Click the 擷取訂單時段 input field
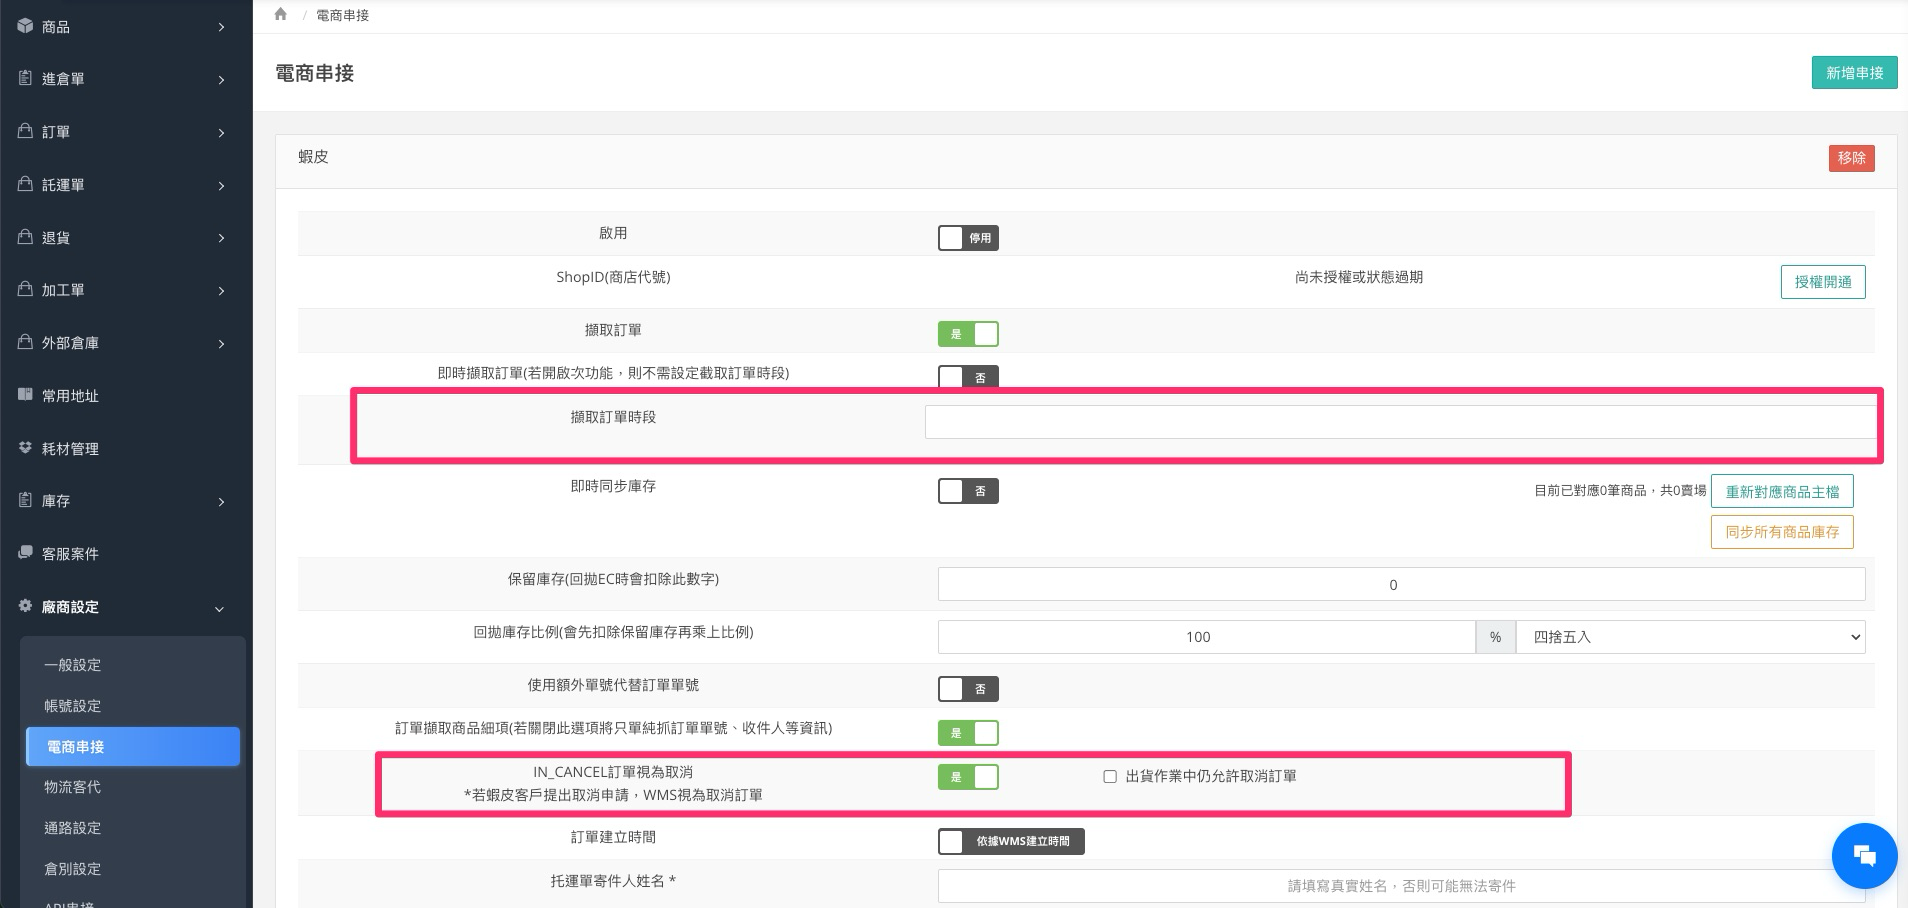This screenshot has width=1908, height=908. pos(1400,422)
